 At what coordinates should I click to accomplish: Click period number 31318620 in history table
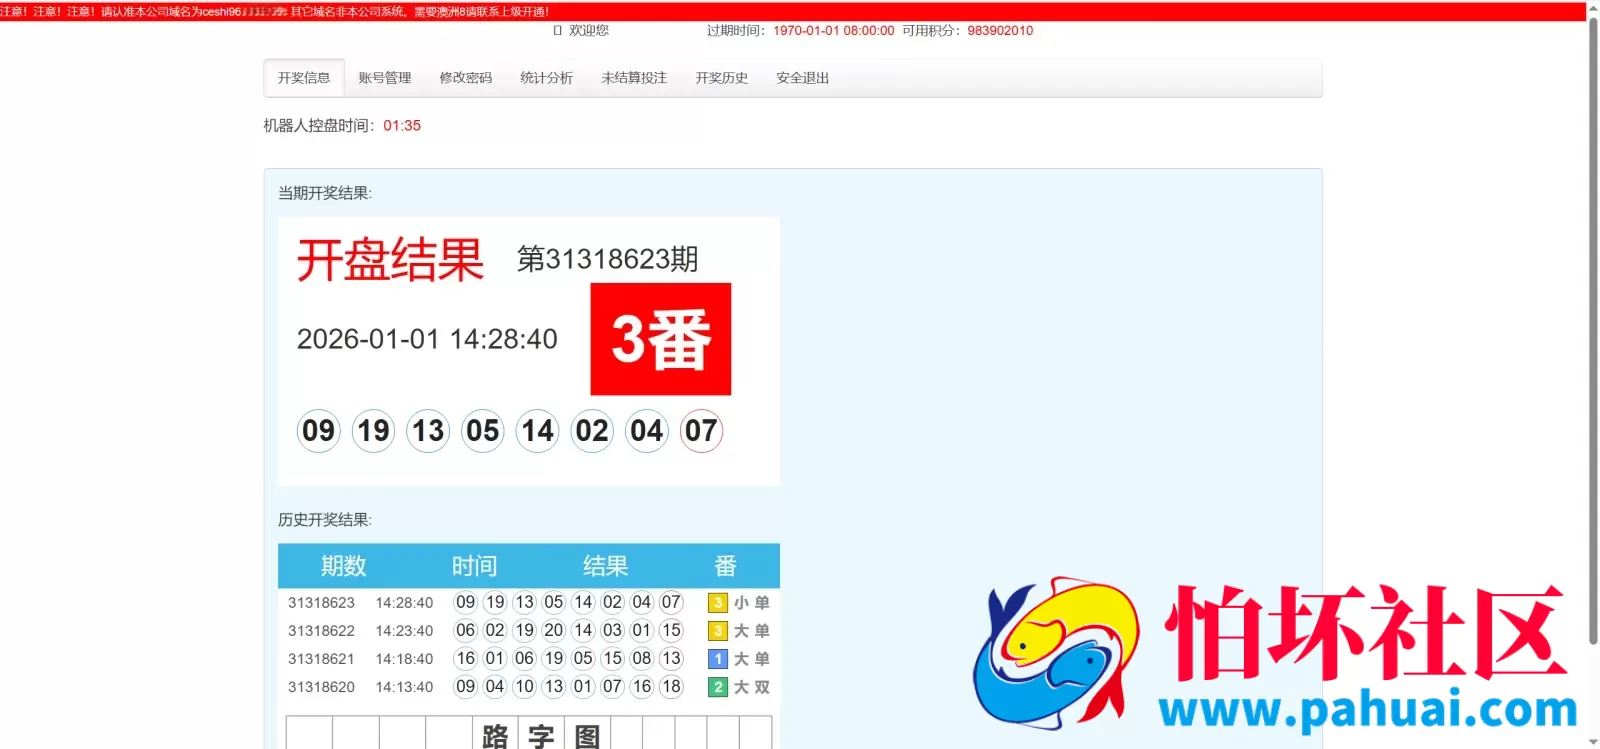click(x=321, y=687)
